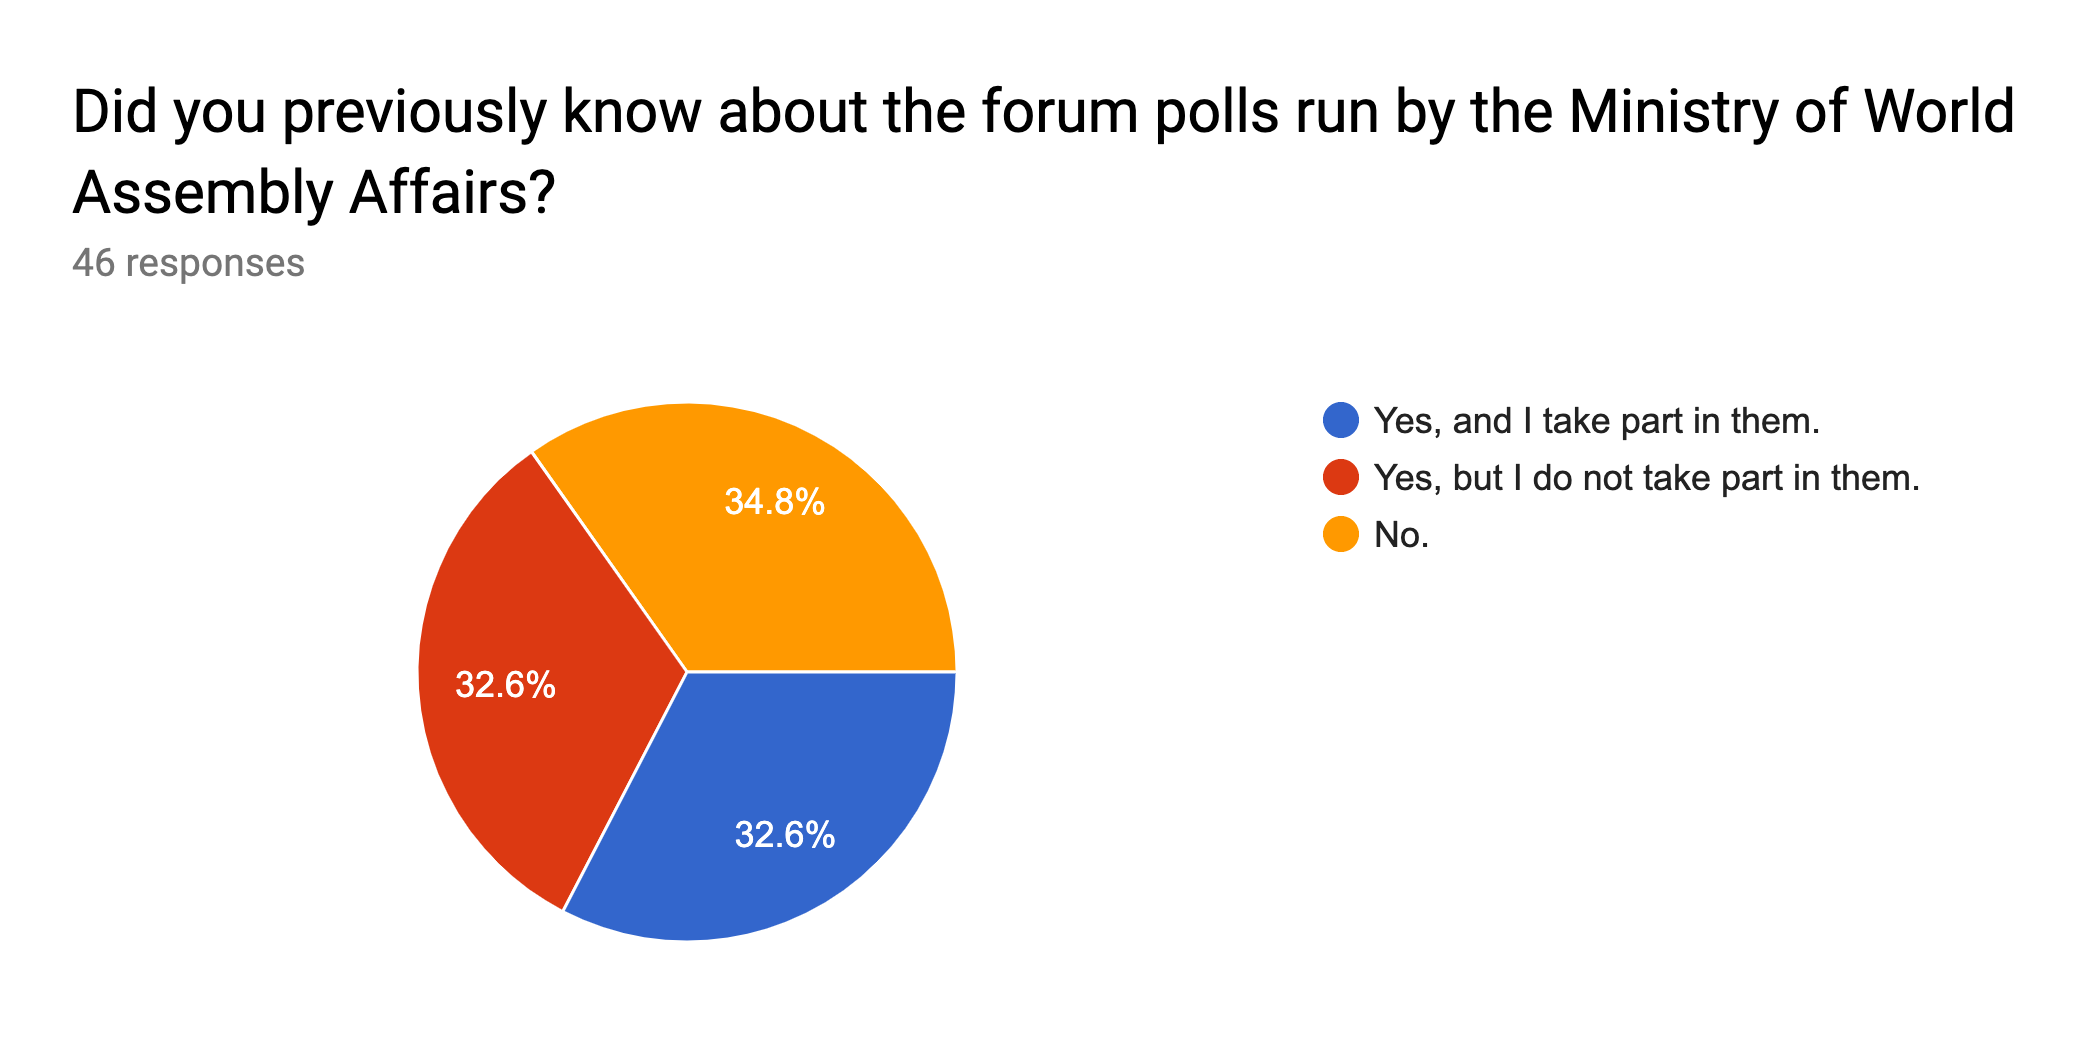Click the pie chart center point

pyautogui.click(x=687, y=672)
